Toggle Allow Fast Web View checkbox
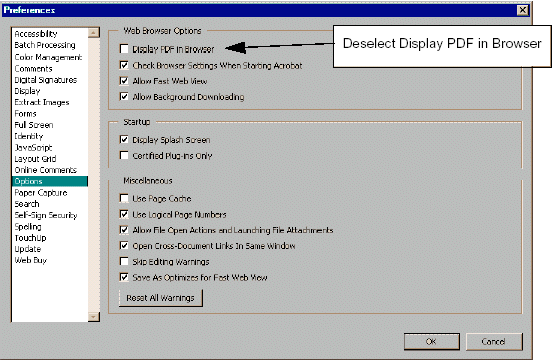The height and width of the screenshot is (361, 554). pyautogui.click(x=124, y=81)
